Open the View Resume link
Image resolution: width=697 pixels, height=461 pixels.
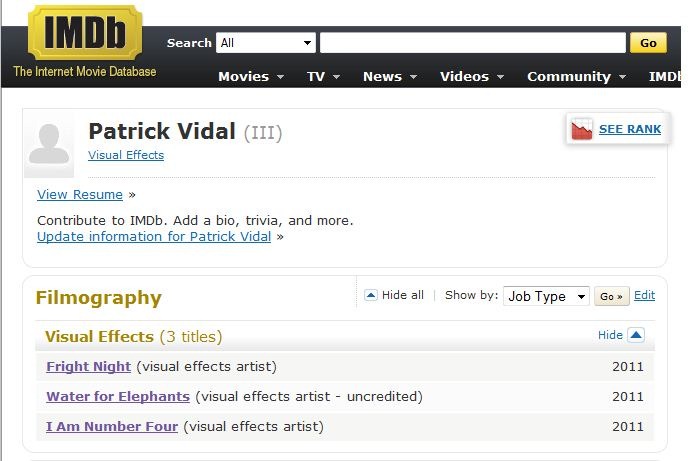[80, 195]
